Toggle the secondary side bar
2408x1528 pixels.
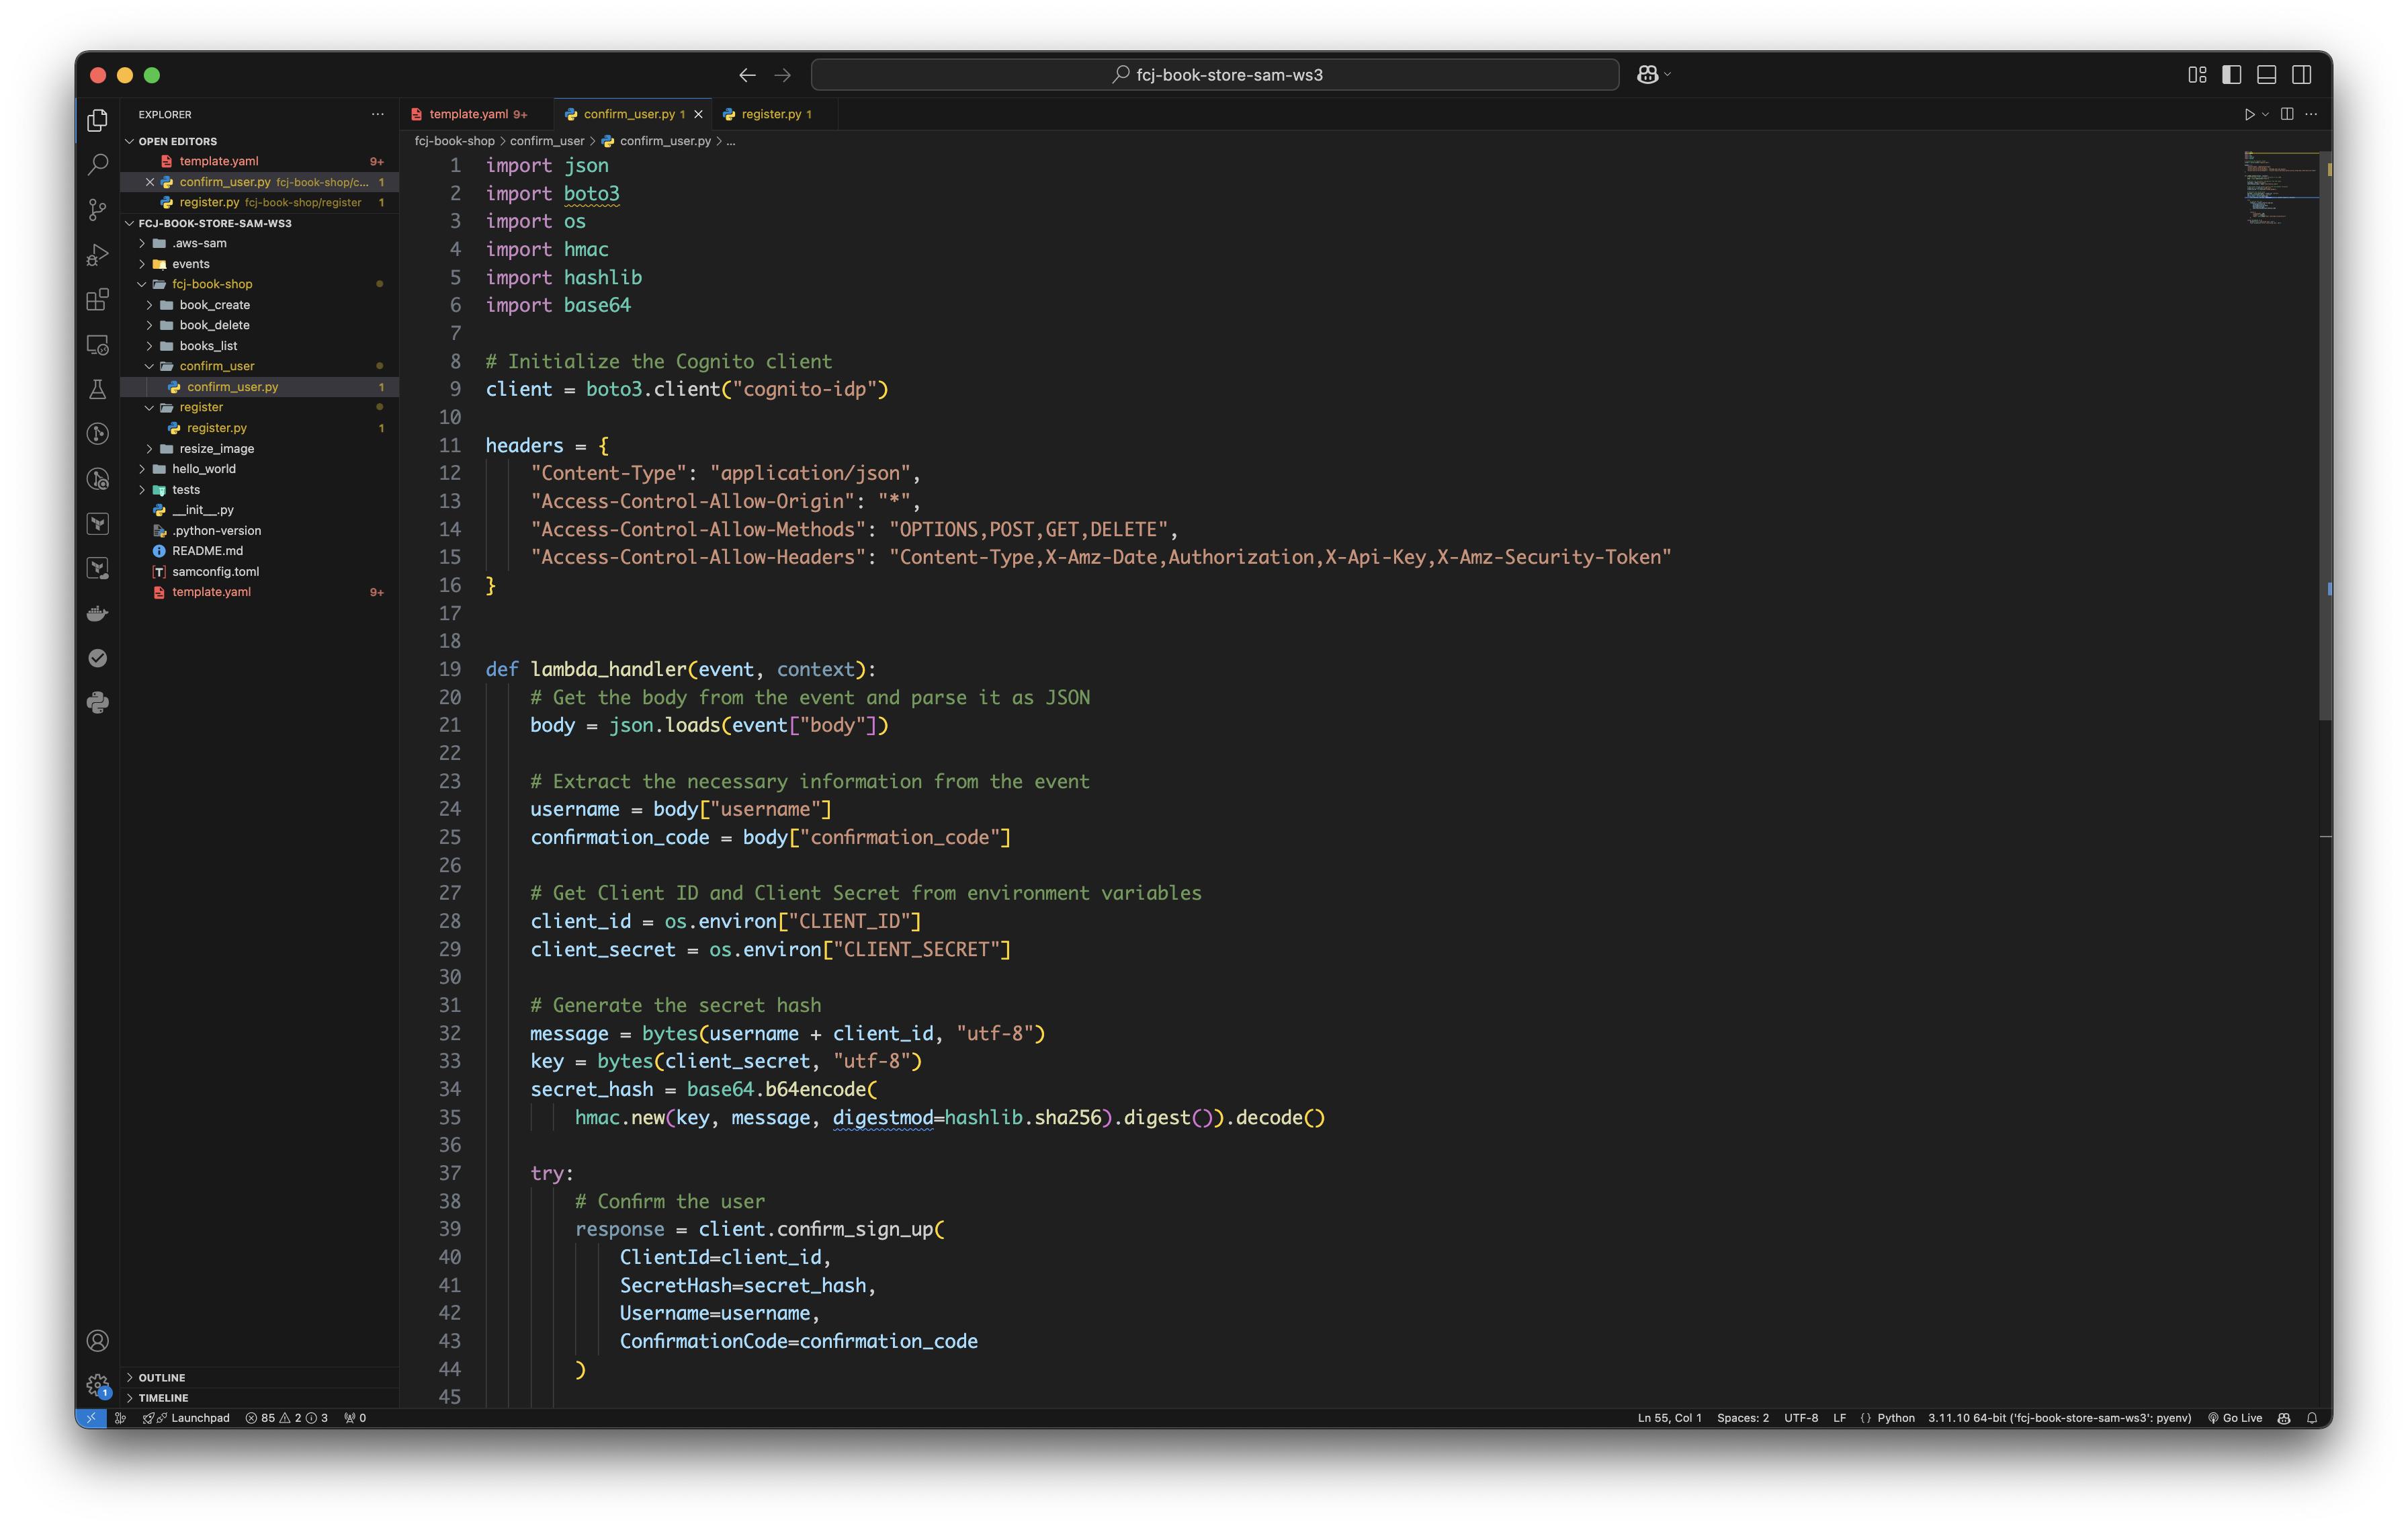coord(2301,75)
